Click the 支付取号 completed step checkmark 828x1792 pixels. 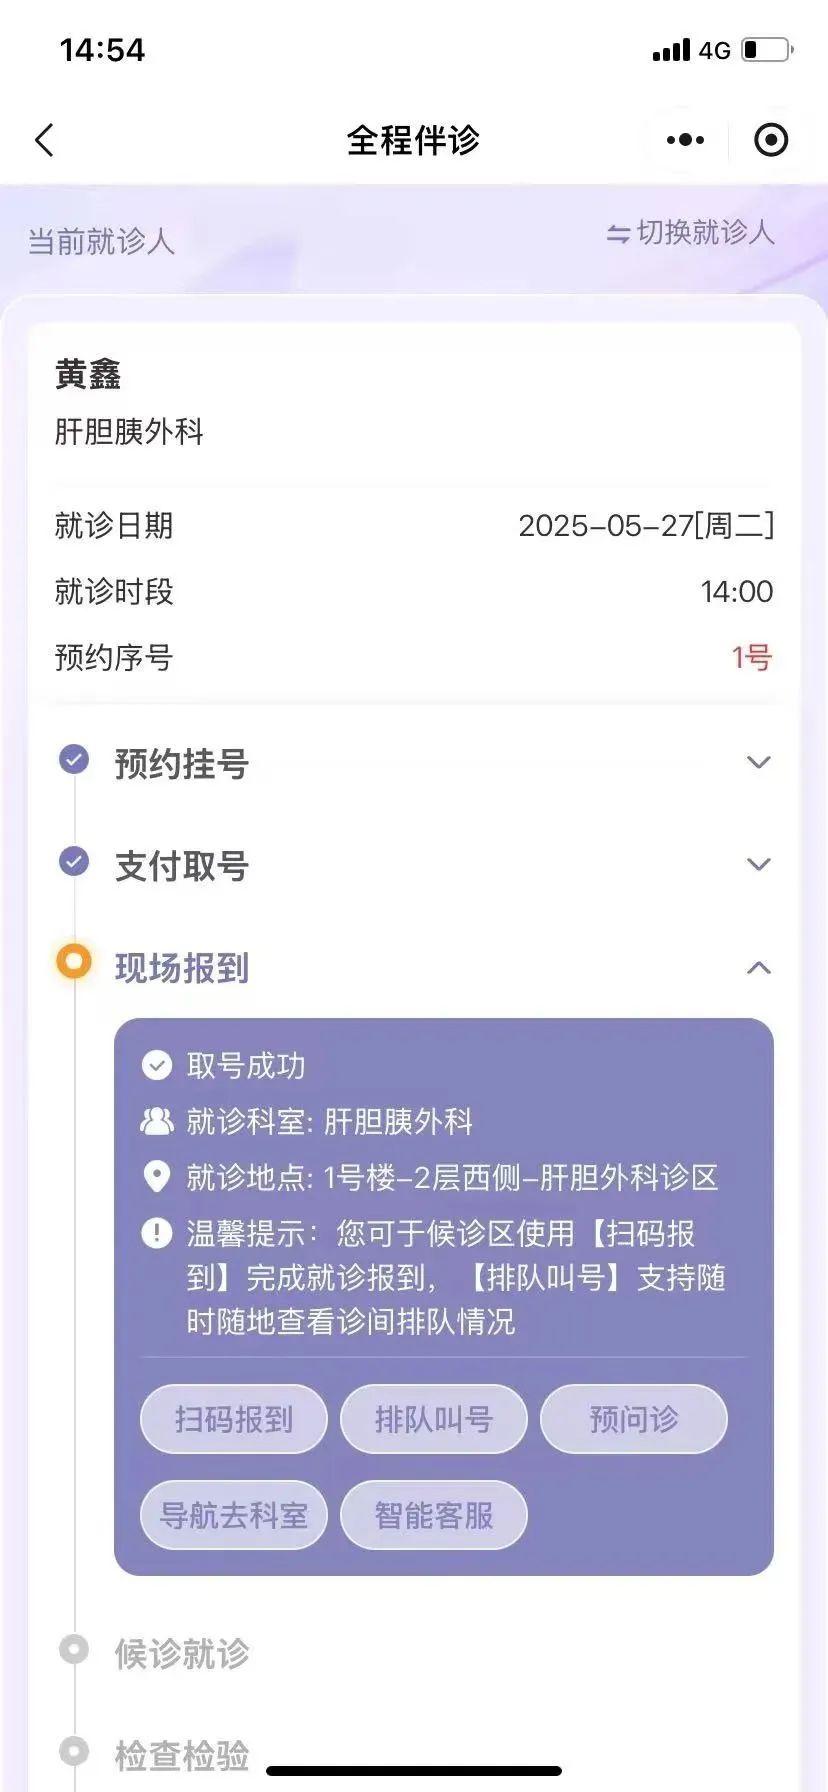pos(74,861)
